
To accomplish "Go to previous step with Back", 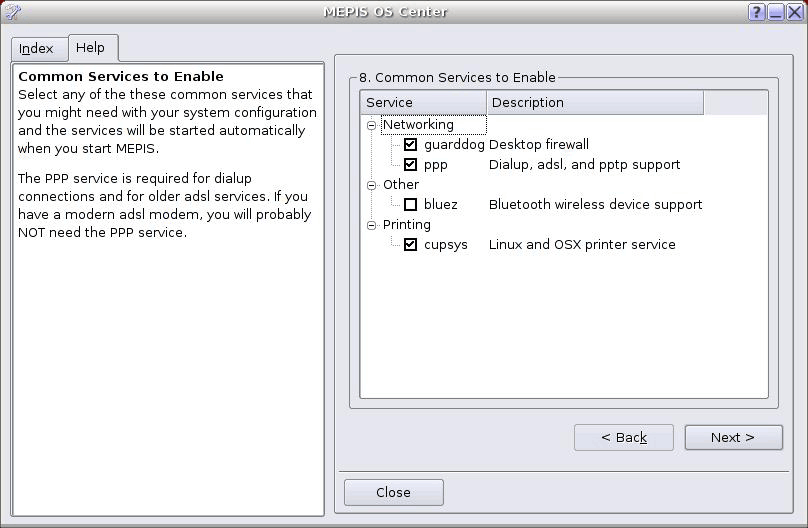I will (x=624, y=437).
